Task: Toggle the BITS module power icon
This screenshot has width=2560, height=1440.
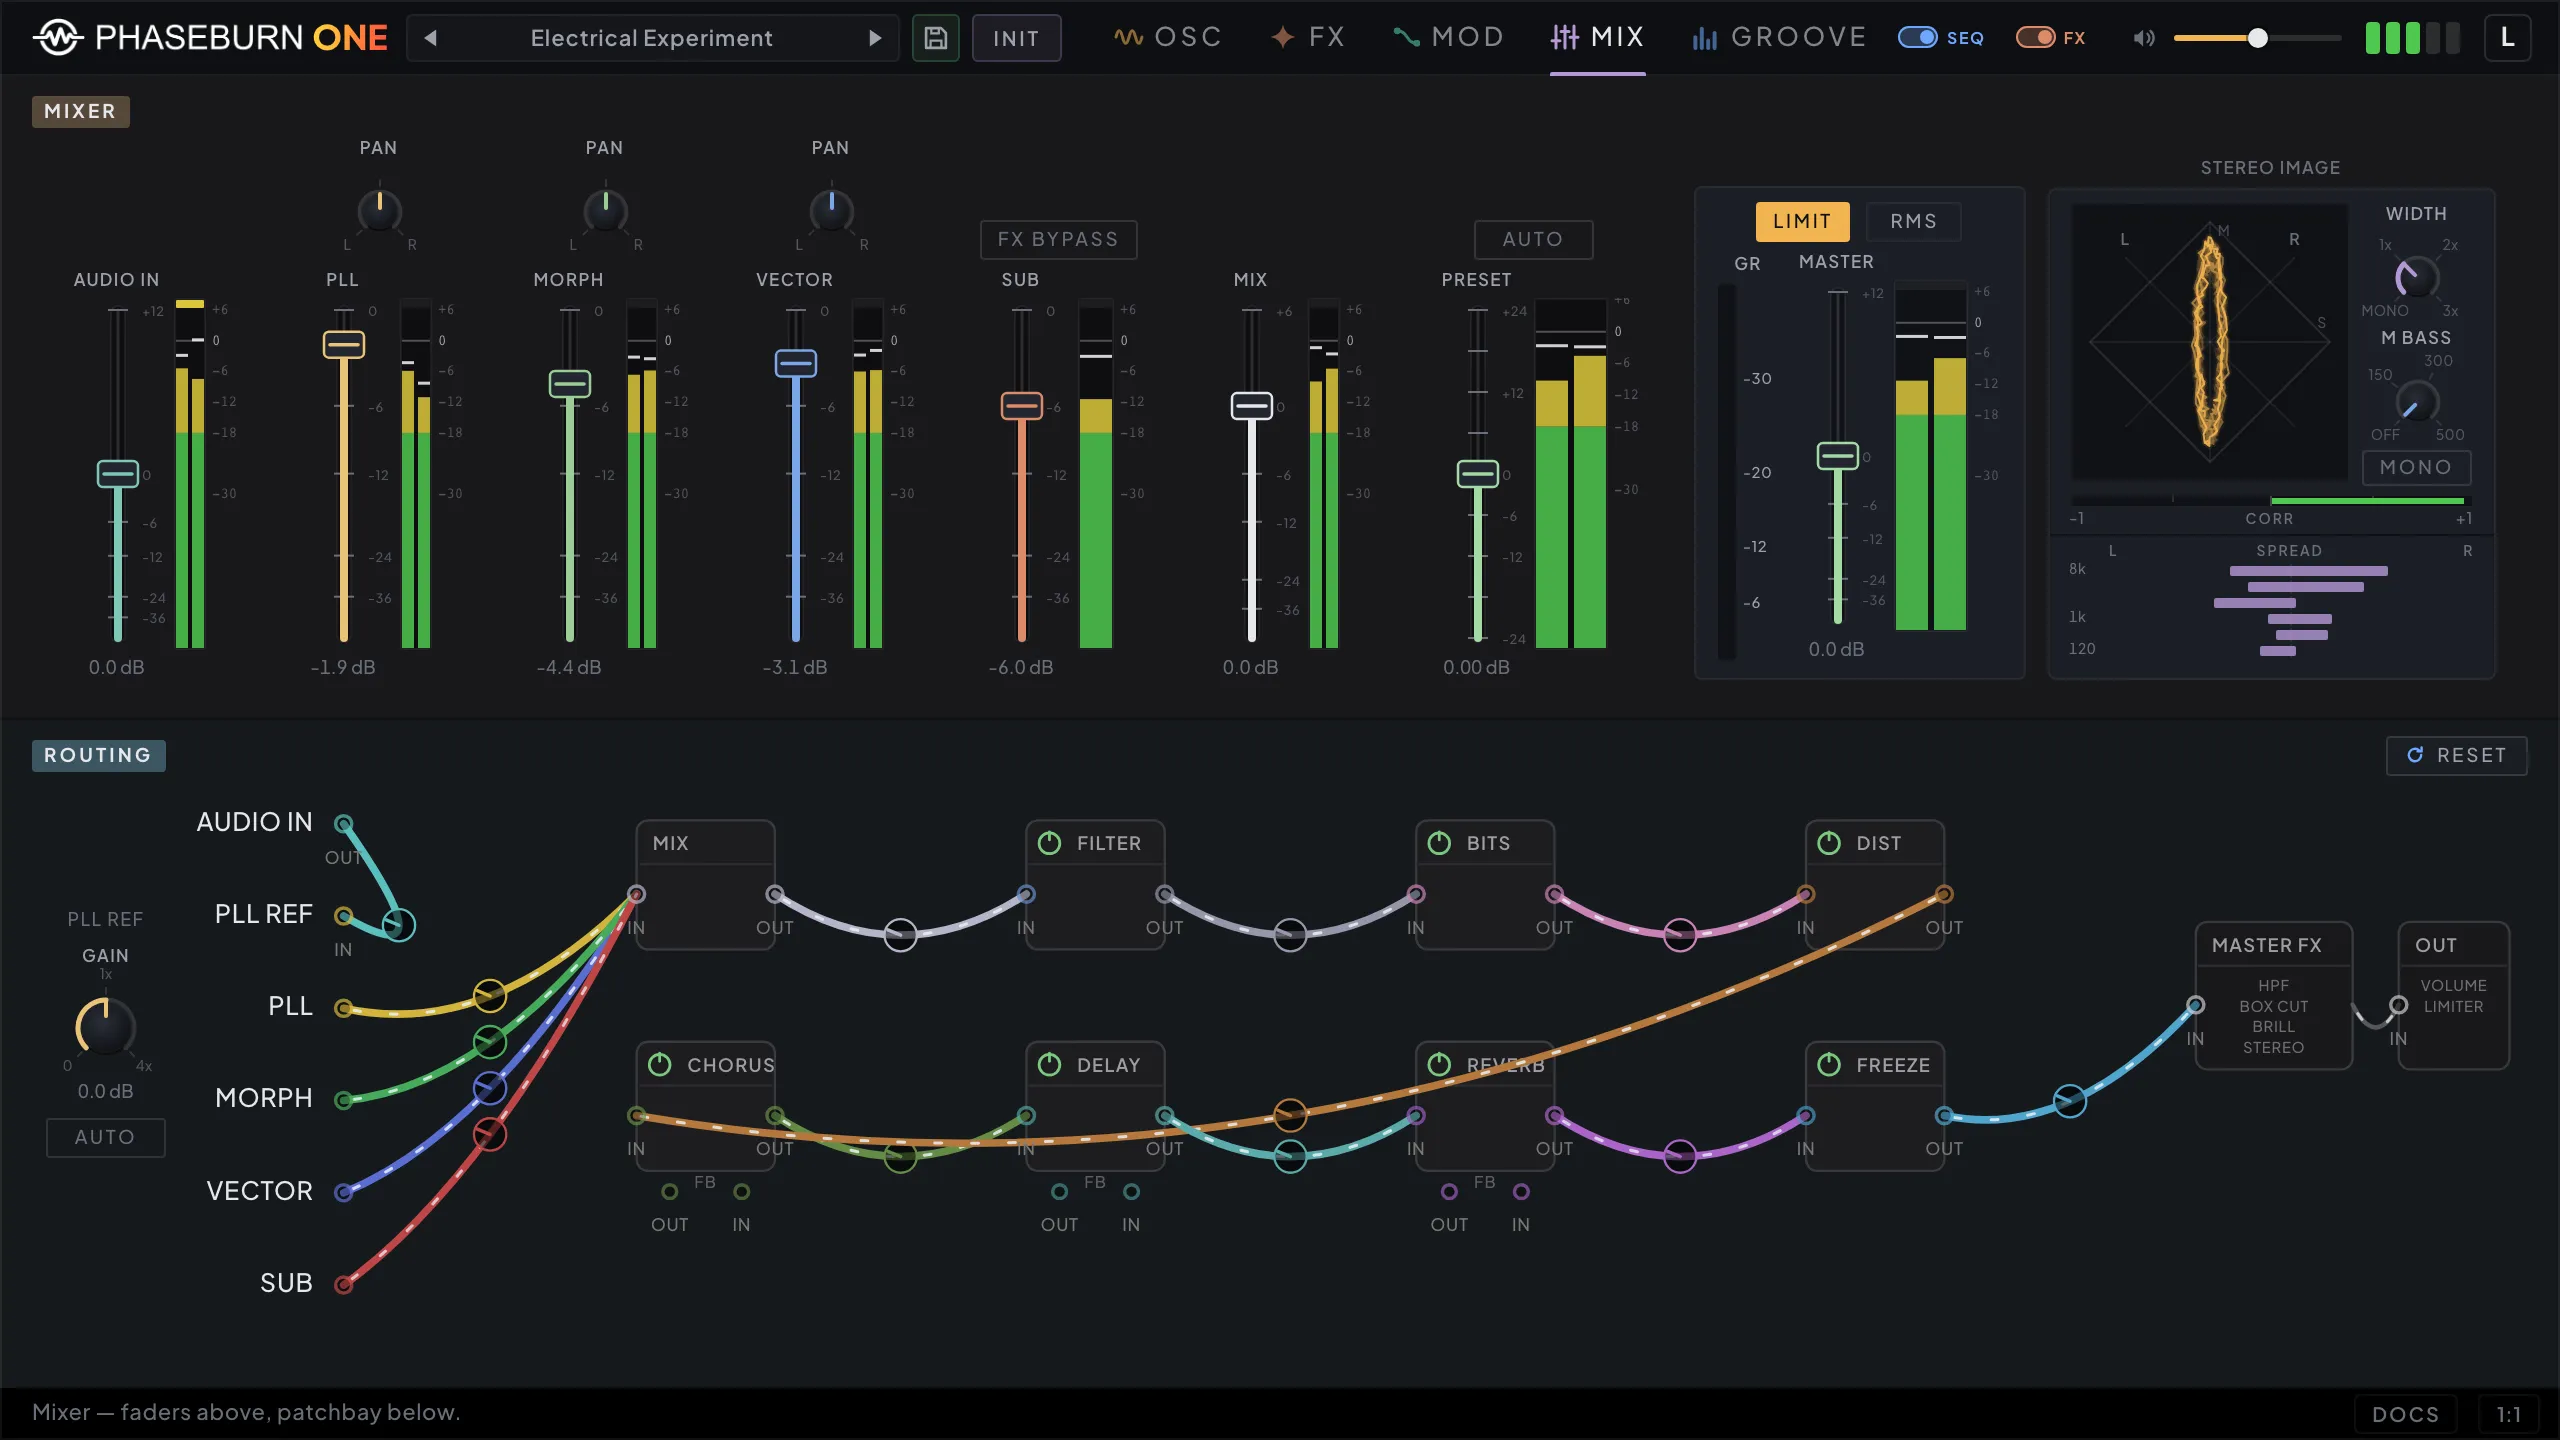Action: coord(1439,843)
